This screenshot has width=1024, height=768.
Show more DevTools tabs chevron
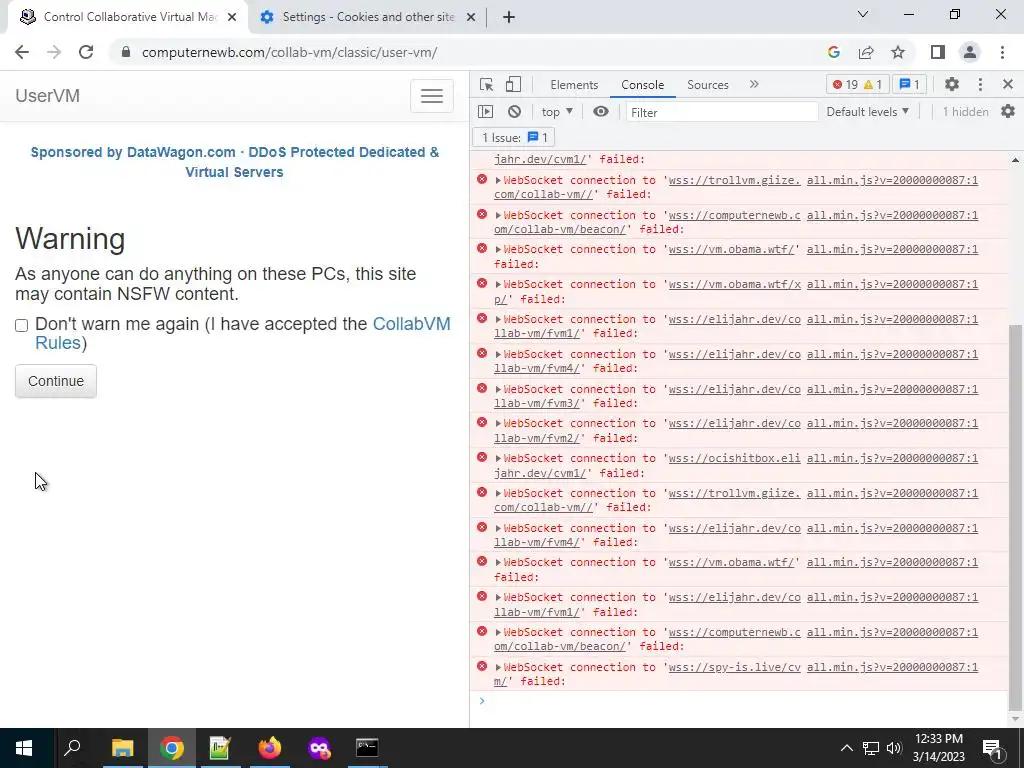point(754,84)
